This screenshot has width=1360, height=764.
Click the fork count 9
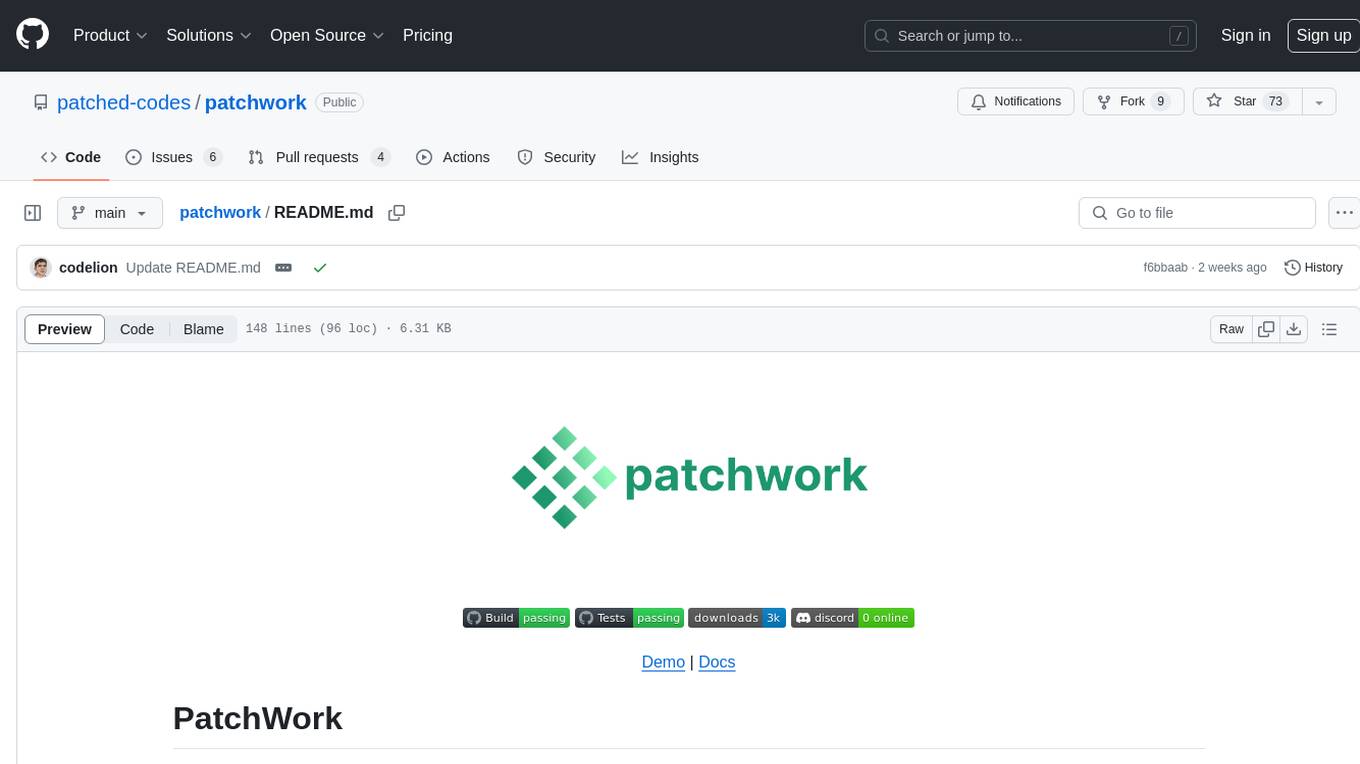point(1160,102)
